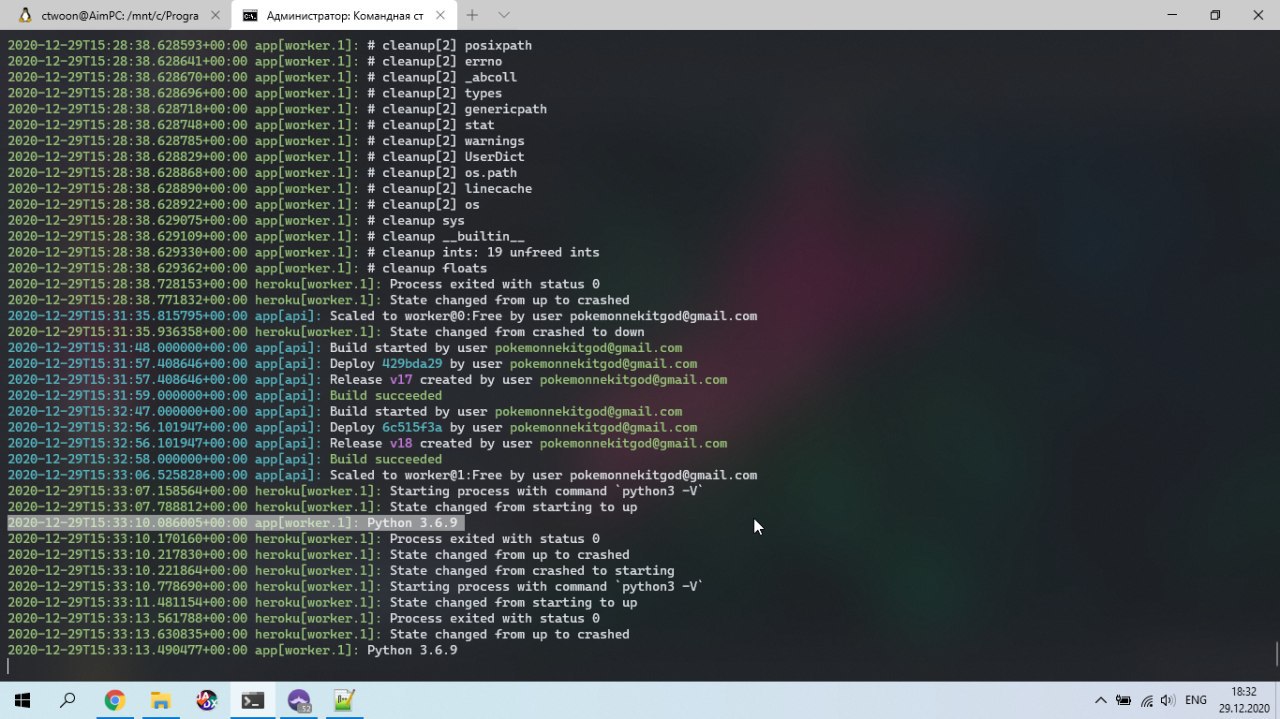Image resolution: width=1280 pixels, height=719 pixels.
Task: Open the Windows Start menu
Action: 21,700
